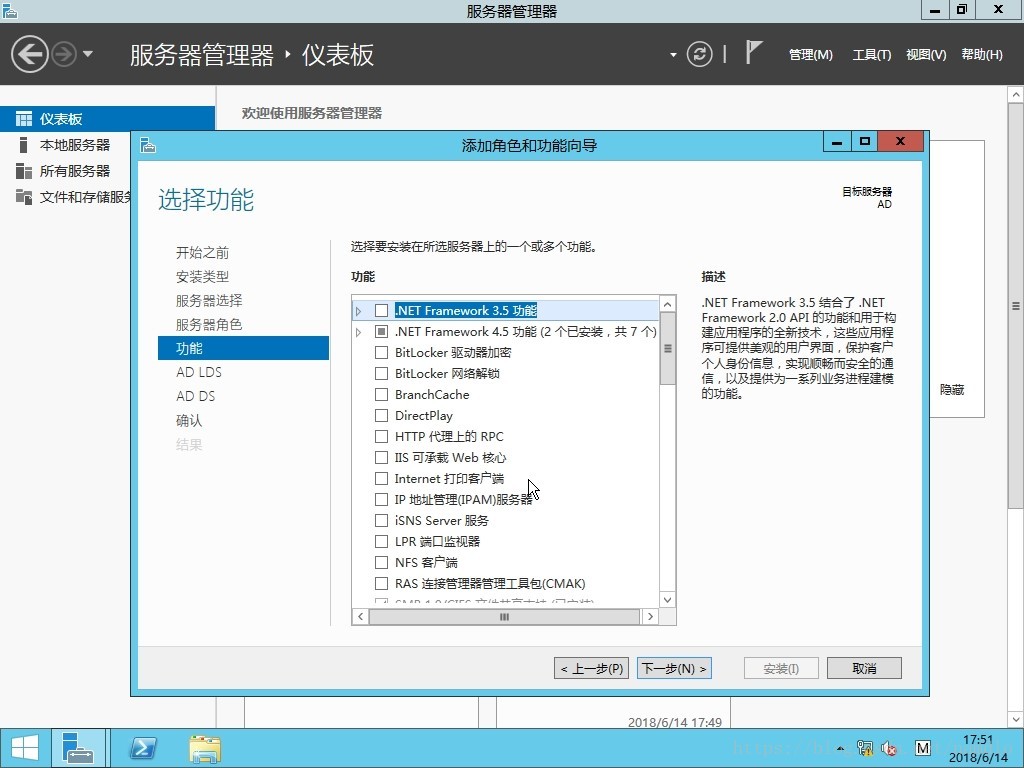Go to 安装类型 wizard step
This screenshot has height=768, width=1024.
[202, 277]
